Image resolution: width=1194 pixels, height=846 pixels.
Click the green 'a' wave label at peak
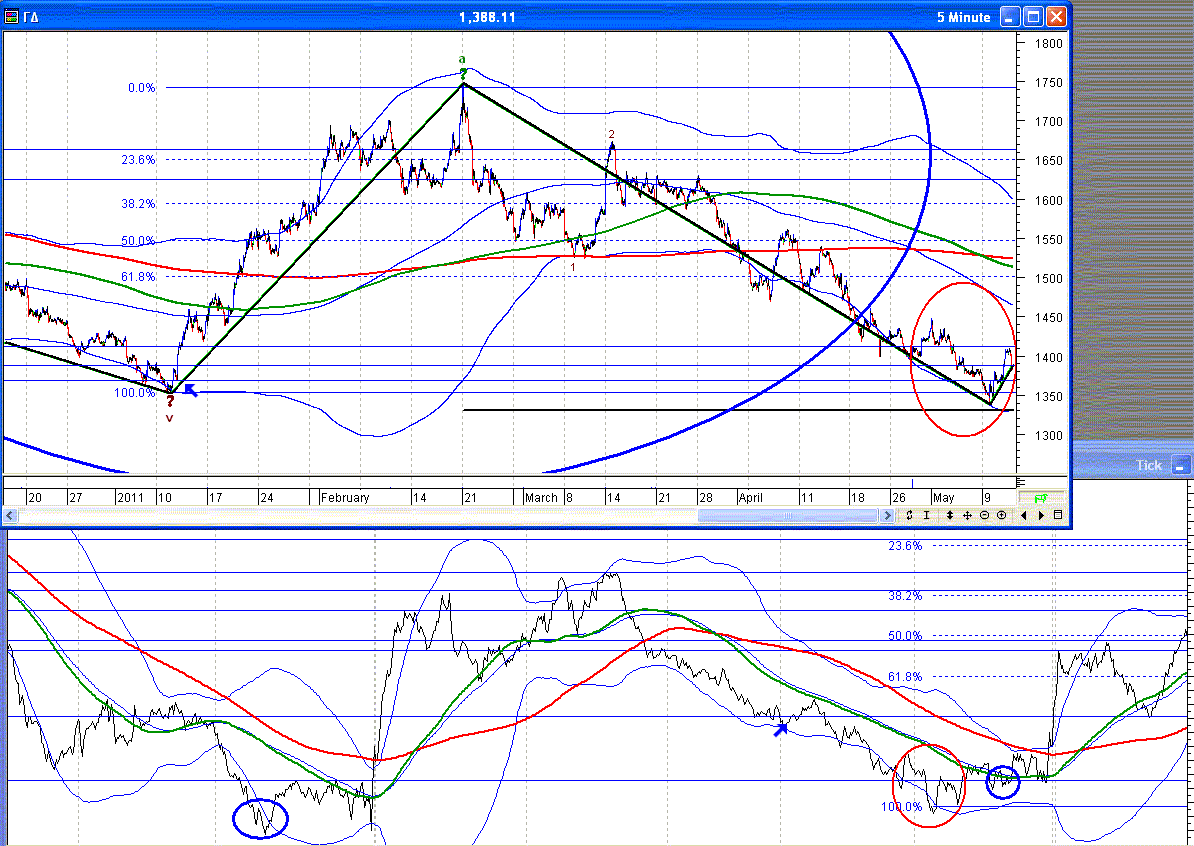[x=462, y=59]
